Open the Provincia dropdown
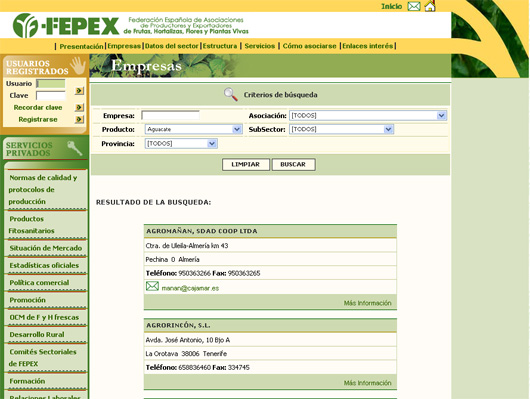 (181, 144)
